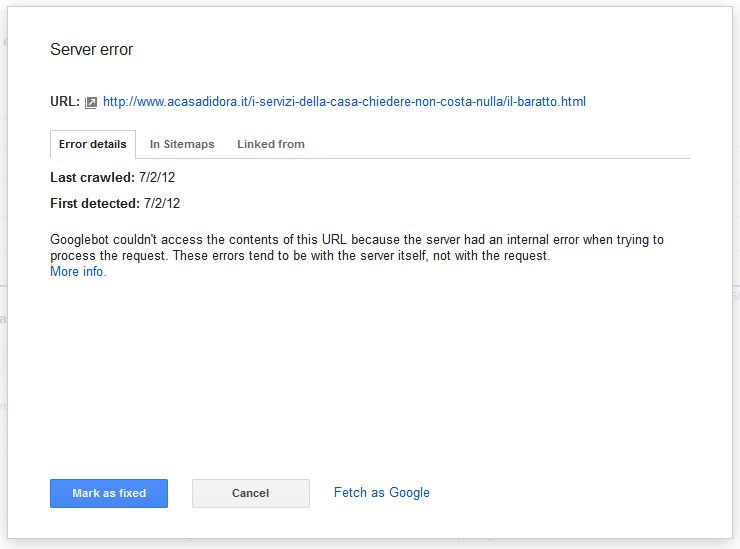Click the blue Mark as fixed button
740x549 pixels.
(x=109, y=493)
